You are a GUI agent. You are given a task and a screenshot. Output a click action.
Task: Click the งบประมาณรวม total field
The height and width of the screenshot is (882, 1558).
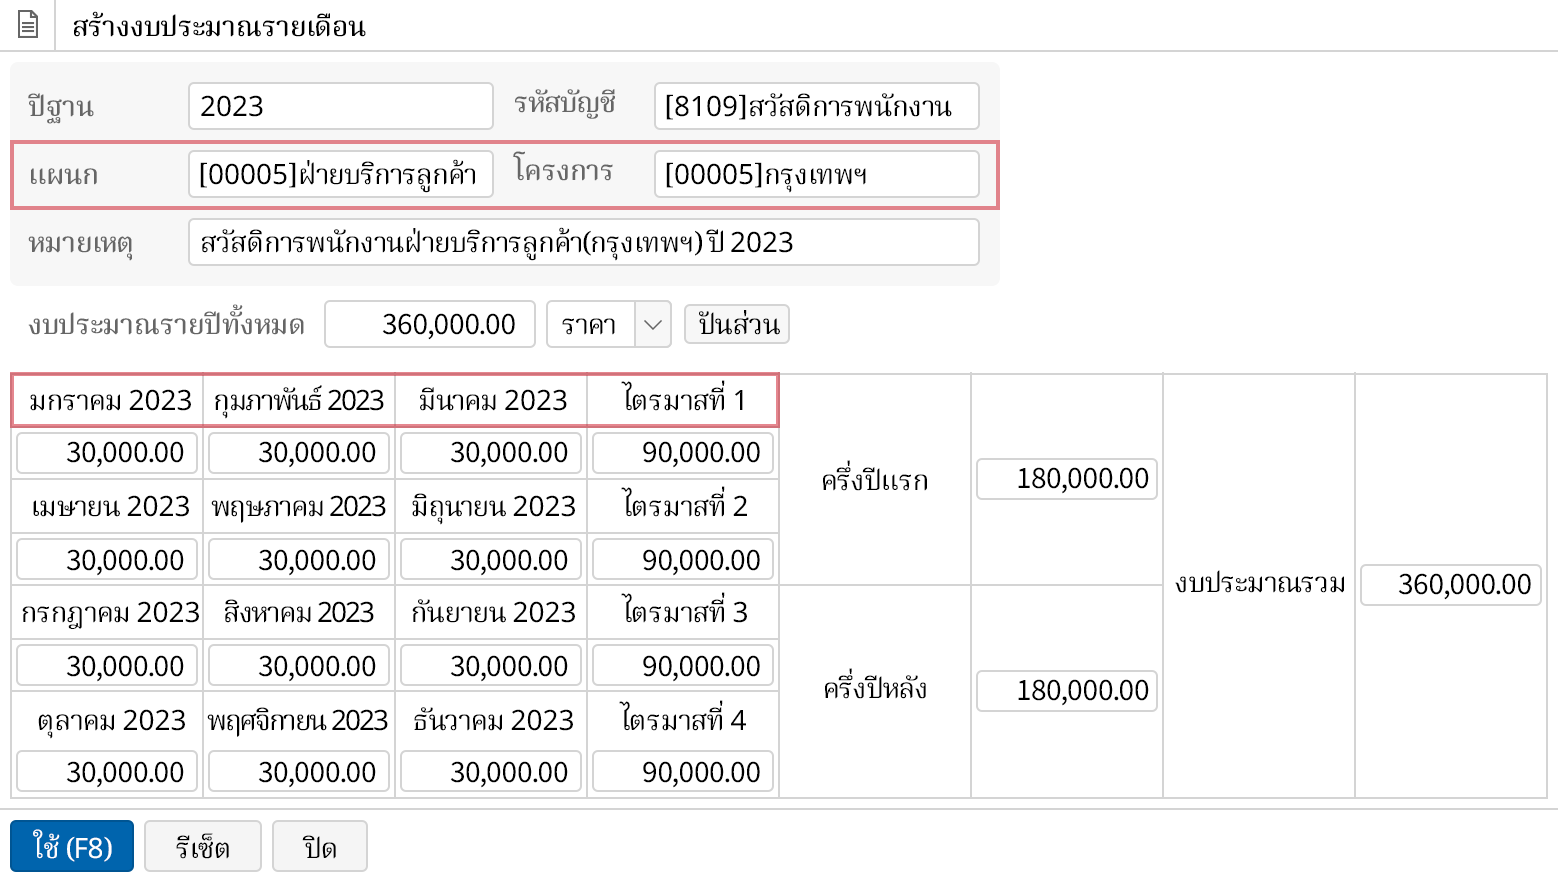coord(1451,584)
